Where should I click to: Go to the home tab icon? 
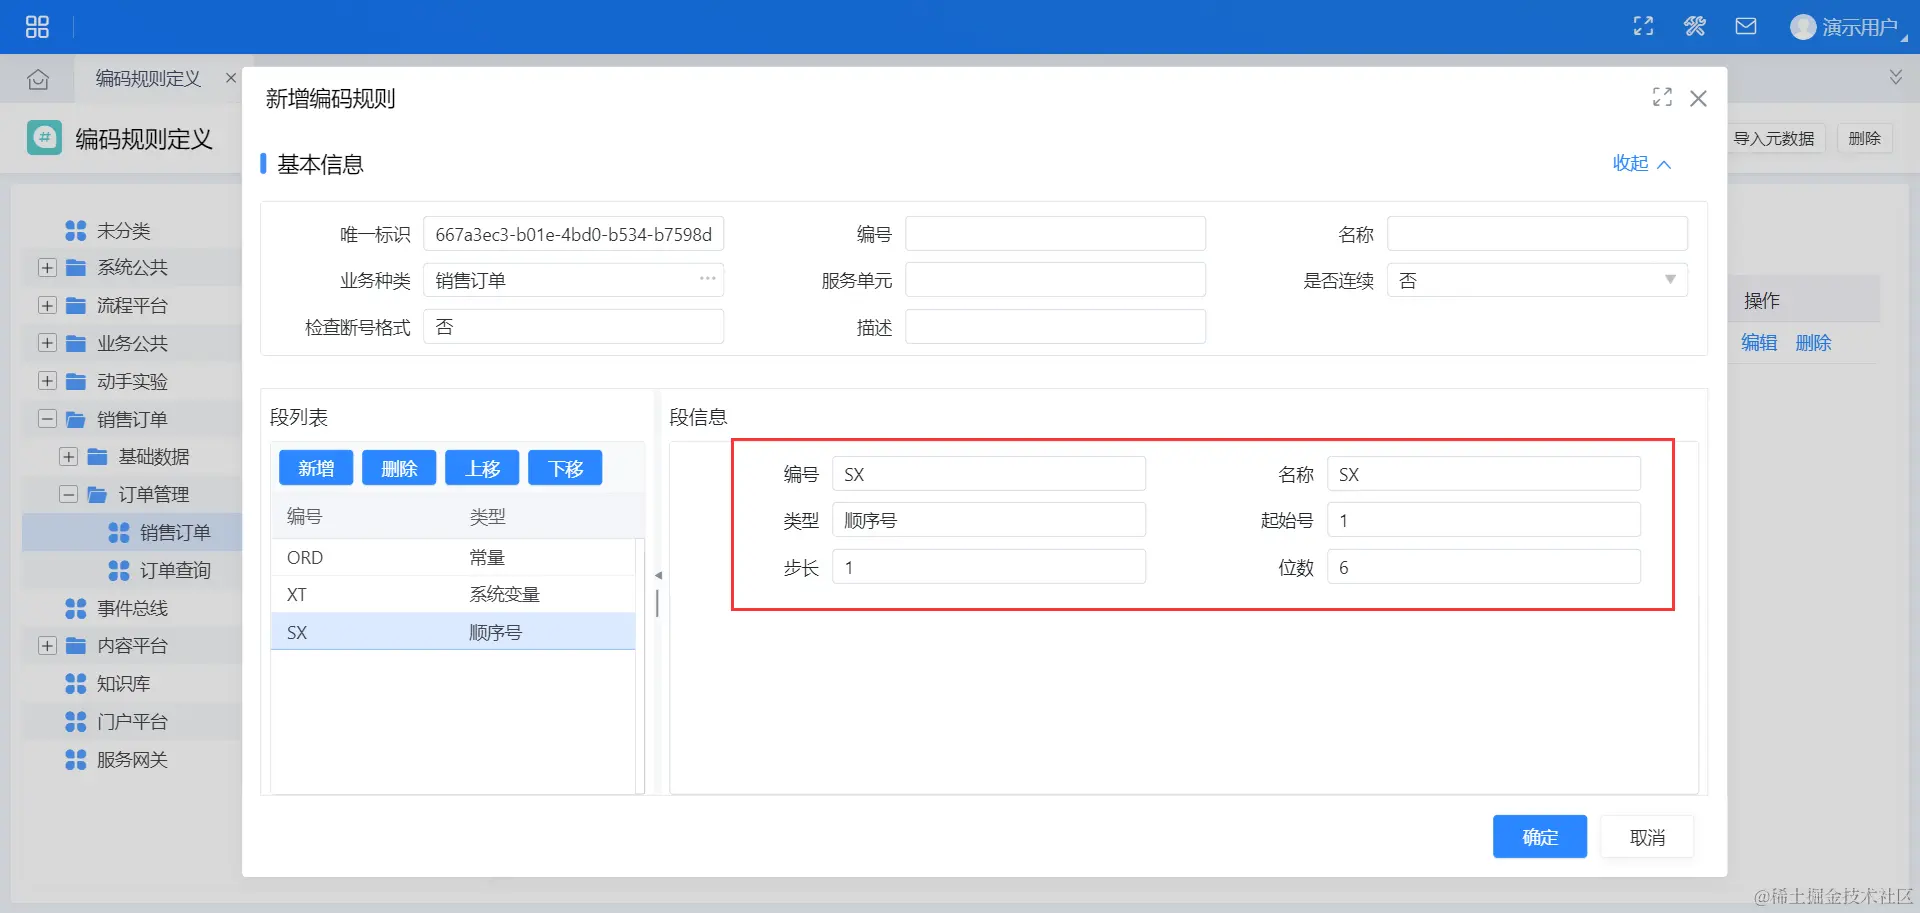click(x=38, y=79)
